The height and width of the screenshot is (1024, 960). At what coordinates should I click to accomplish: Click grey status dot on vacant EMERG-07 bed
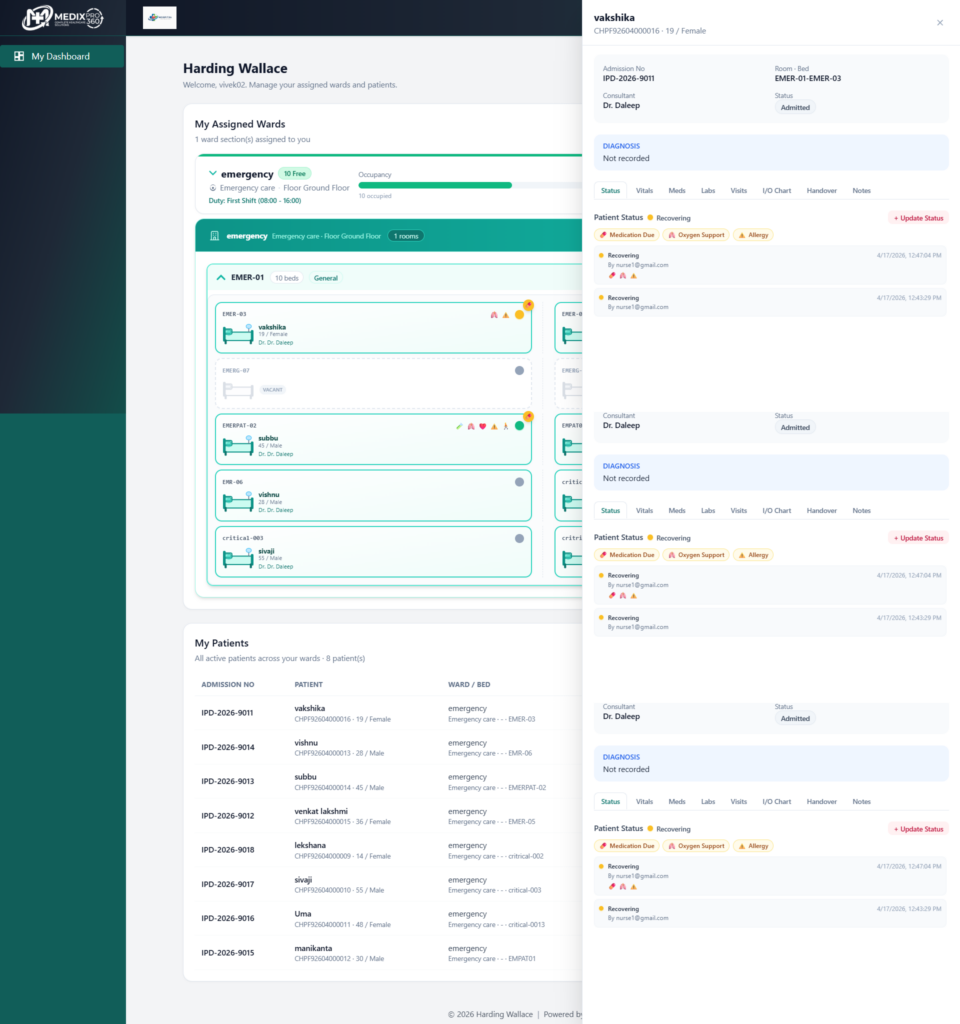tap(519, 370)
